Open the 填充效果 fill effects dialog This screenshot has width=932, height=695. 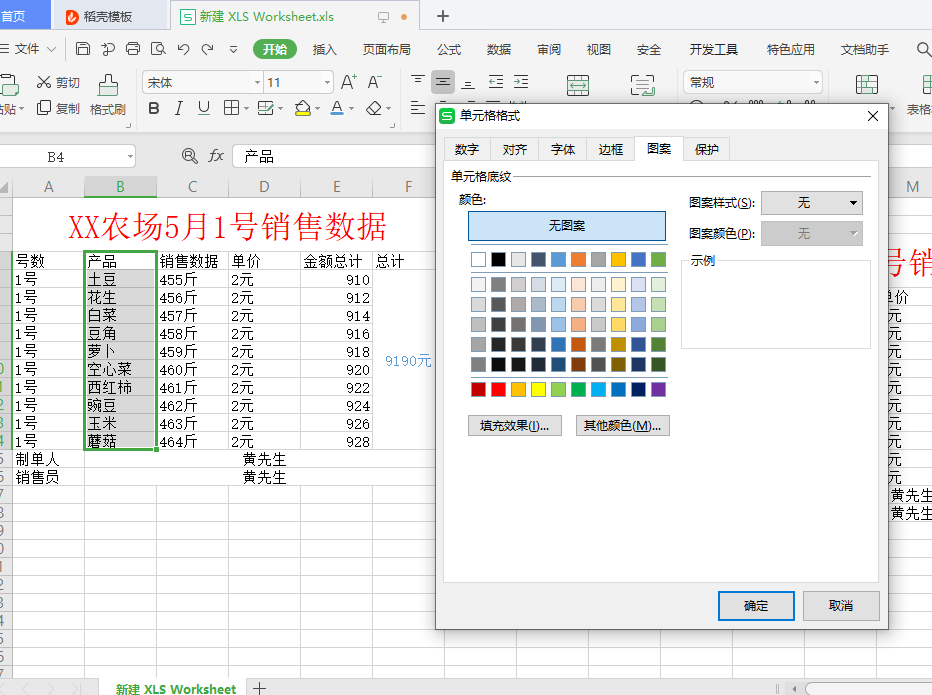pos(514,425)
